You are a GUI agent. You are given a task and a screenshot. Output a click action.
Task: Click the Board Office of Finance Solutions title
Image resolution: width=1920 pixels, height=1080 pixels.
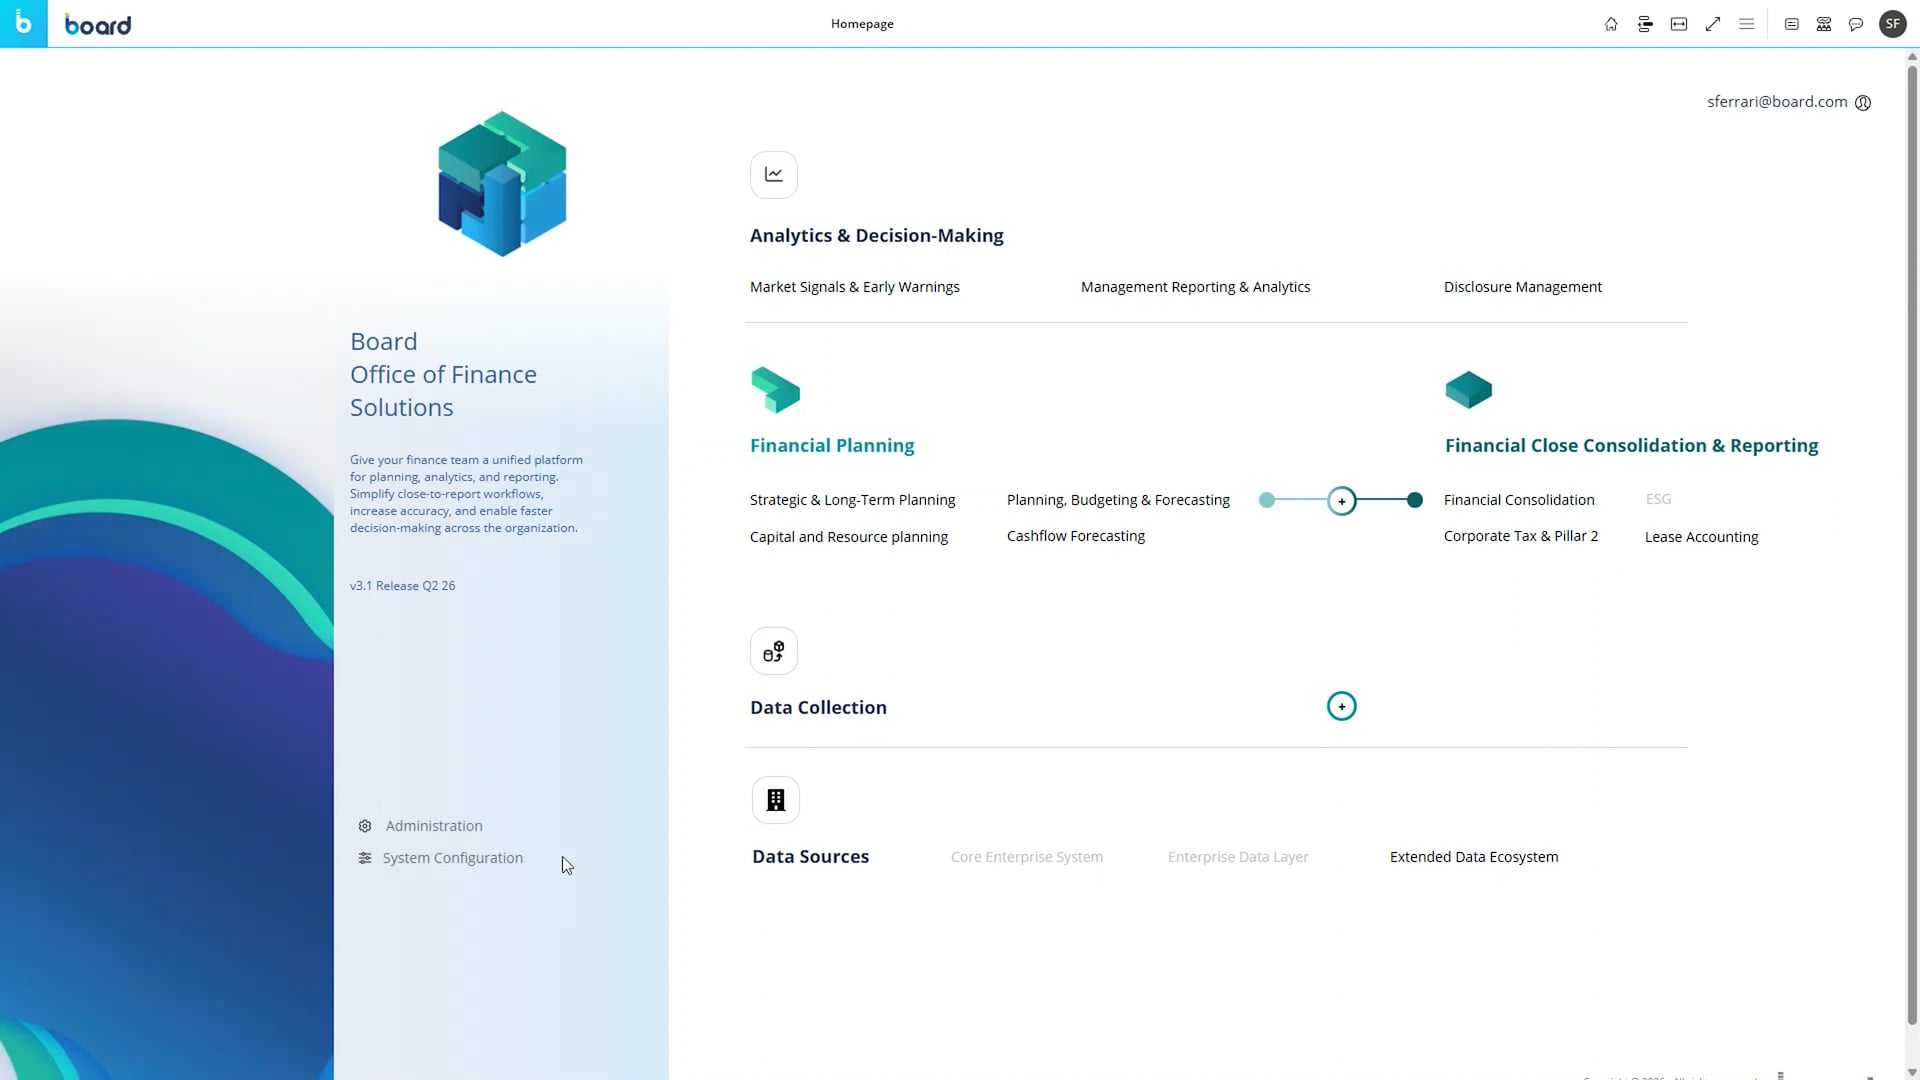pyautogui.click(x=443, y=375)
